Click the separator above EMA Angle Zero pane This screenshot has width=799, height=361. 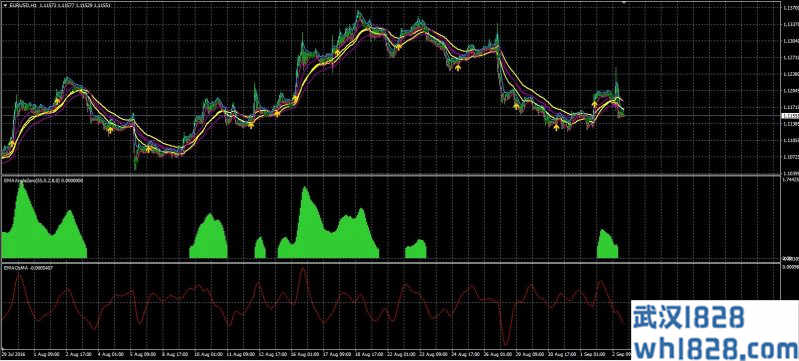click(x=390, y=176)
